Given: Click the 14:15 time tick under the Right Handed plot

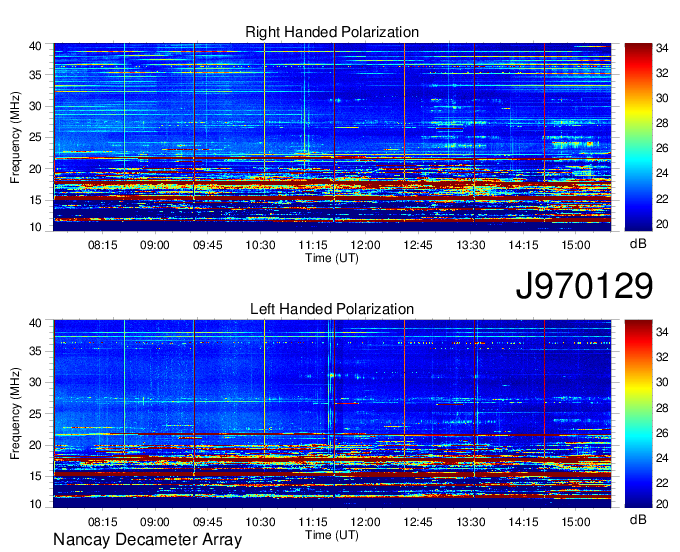Looking at the screenshot, I should [x=523, y=245].
